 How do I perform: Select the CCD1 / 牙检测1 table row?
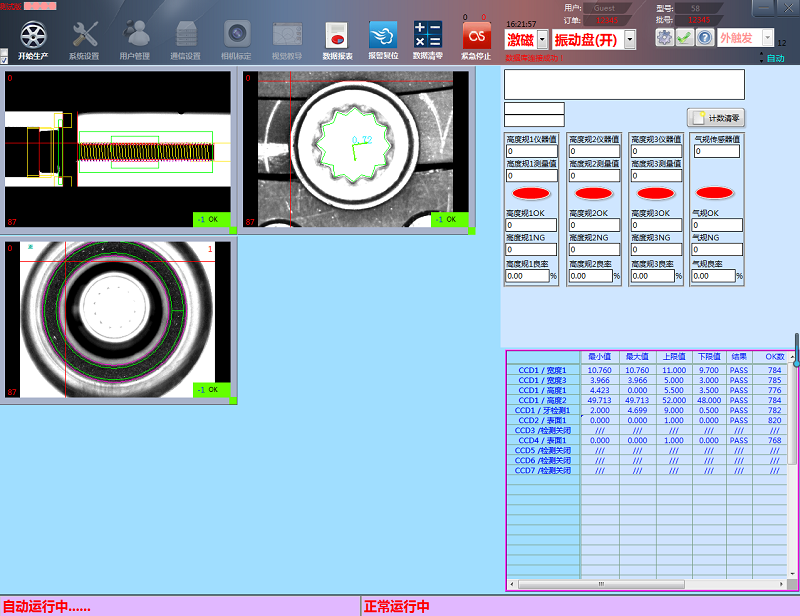coord(542,410)
